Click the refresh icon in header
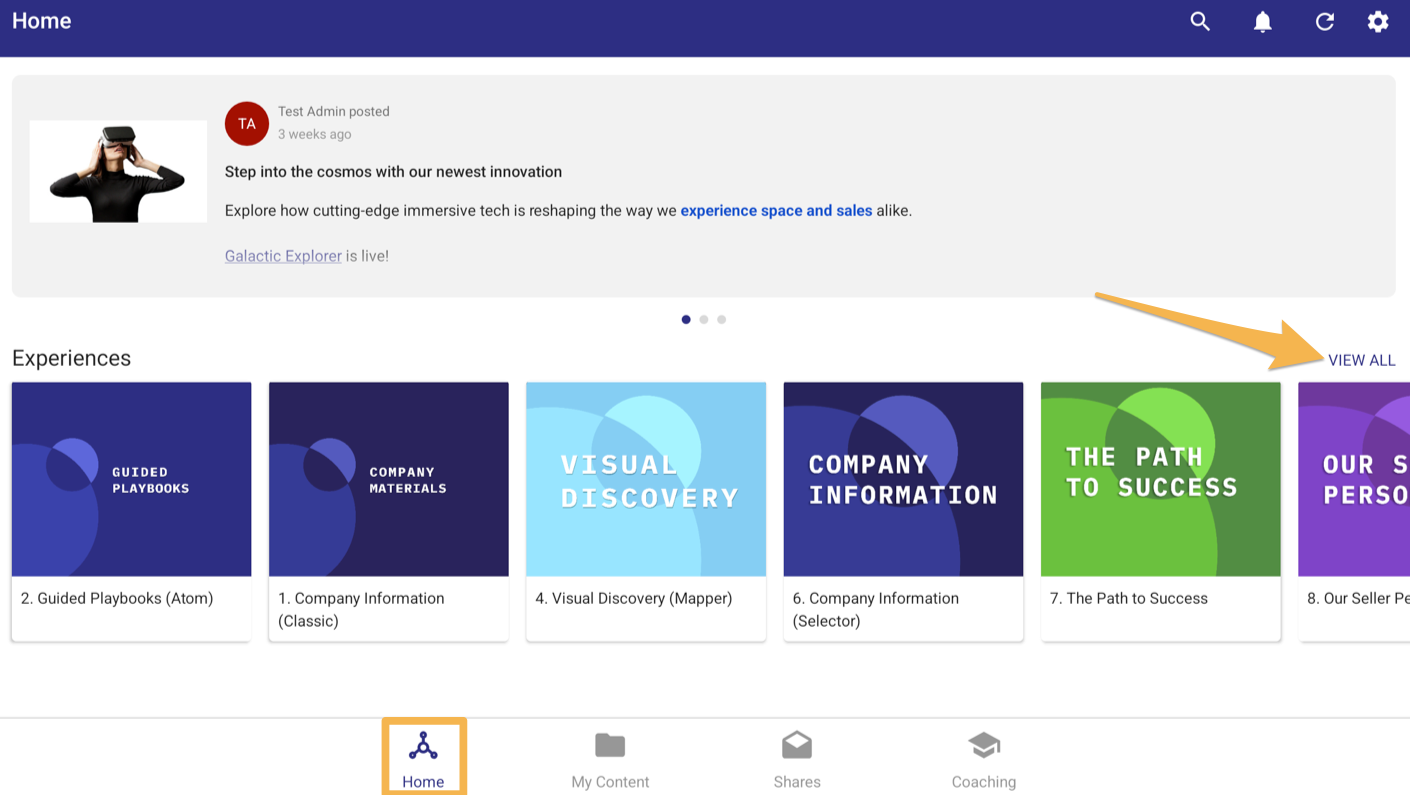This screenshot has width=1410, height=795. pyautogui.click(x=1325, y=22)
